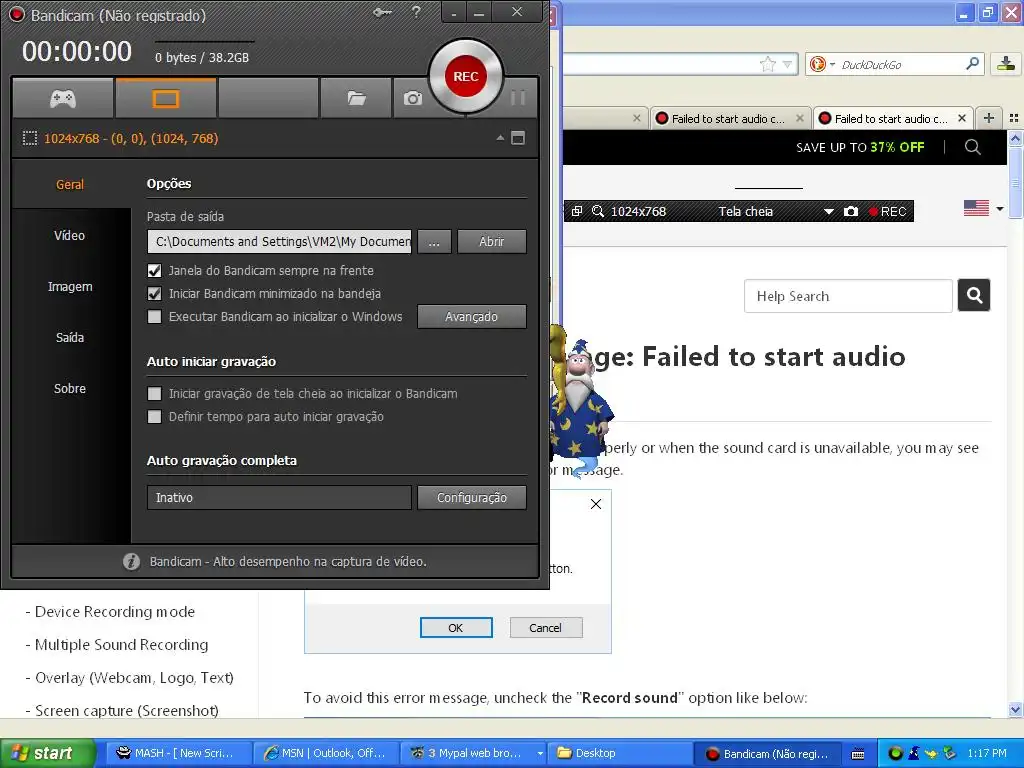Click the browse '...' button for output folder

click(434, 242)
